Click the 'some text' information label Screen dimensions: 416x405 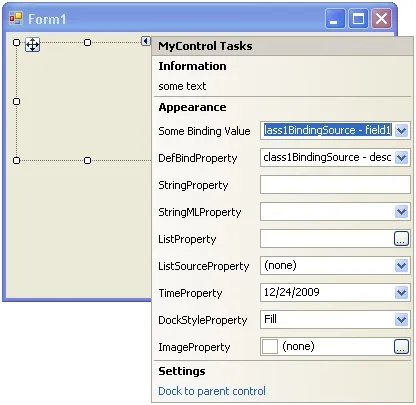(182, 86)
